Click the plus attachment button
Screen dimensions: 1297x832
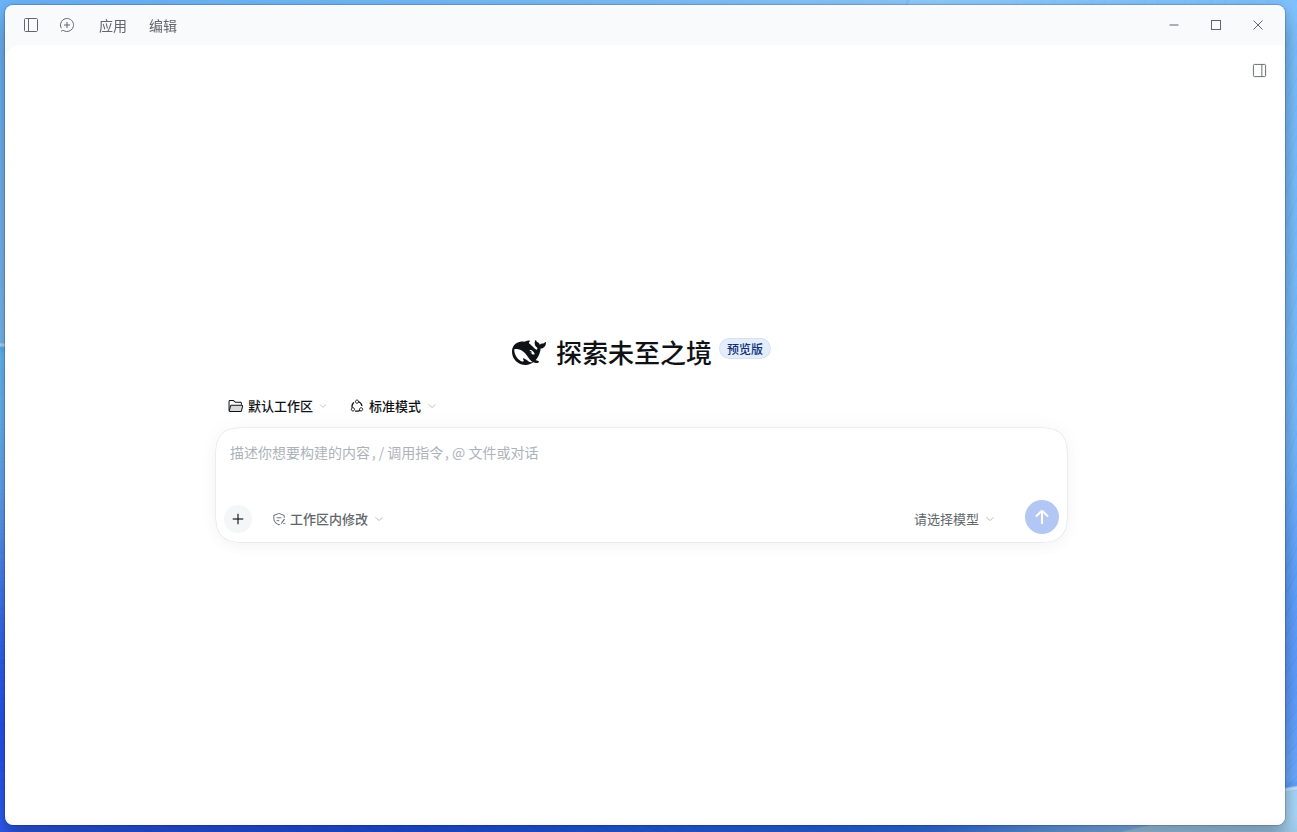pyautogui.click(x=238, y=519)
